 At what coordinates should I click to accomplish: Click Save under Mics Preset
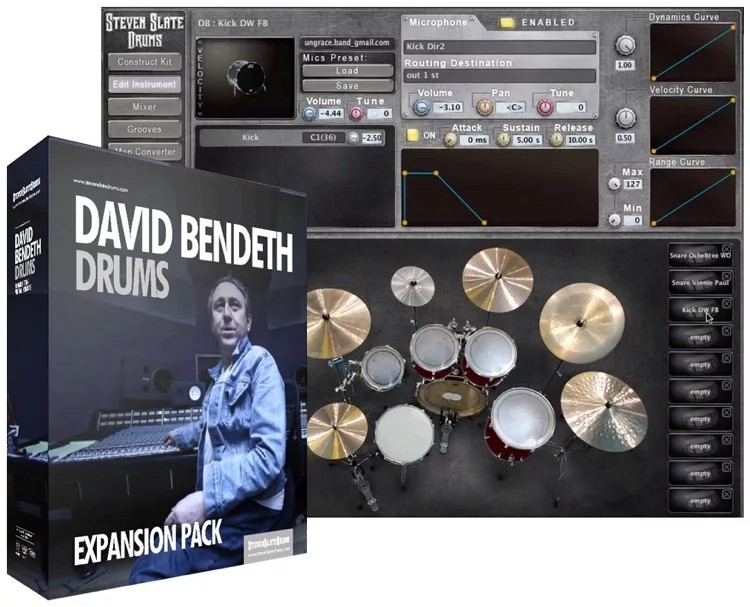[x=347, y=86]
